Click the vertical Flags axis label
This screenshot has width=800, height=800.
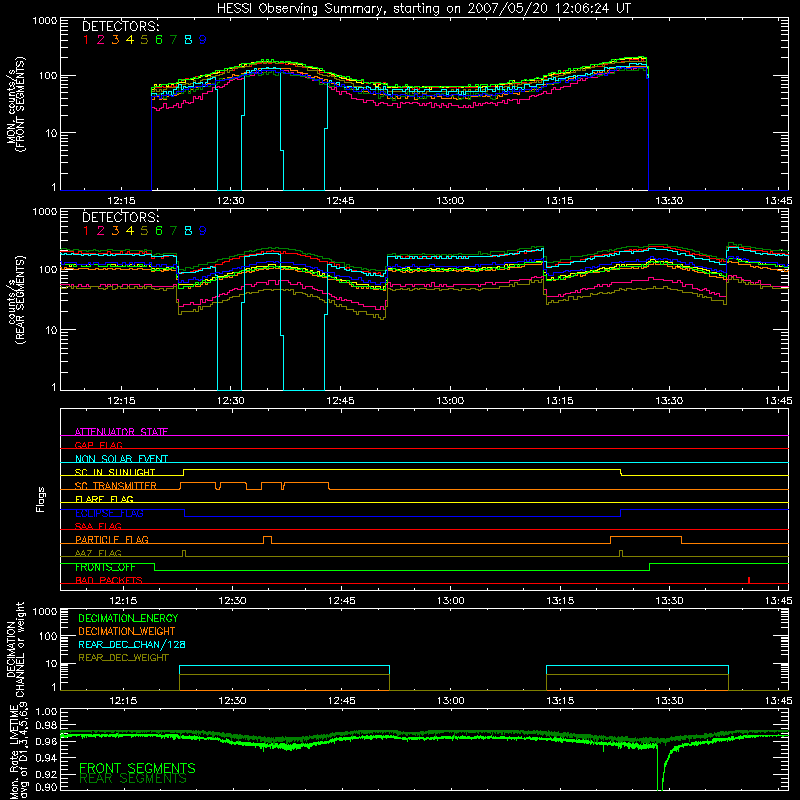click(41, 499)
